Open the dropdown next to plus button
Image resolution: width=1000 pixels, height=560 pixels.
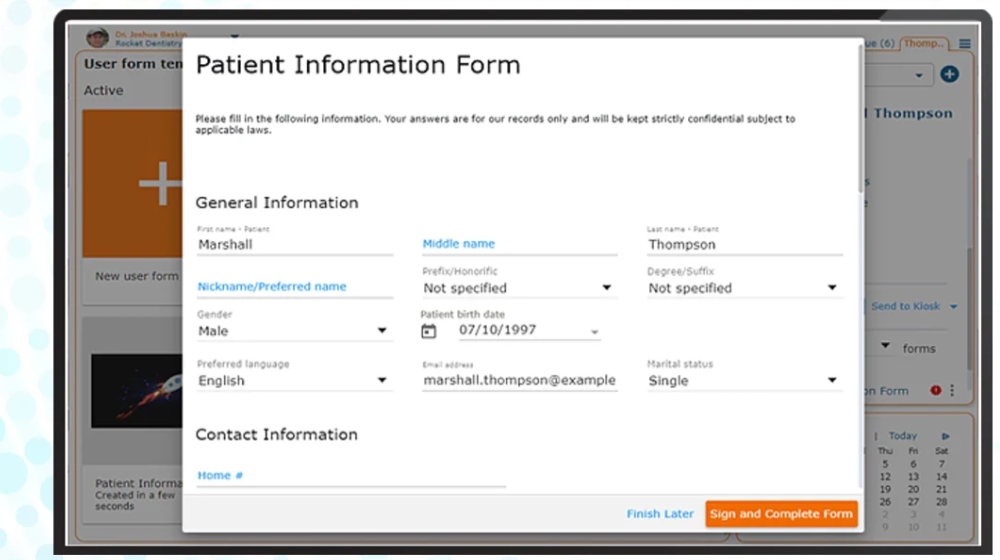point(918,75)
